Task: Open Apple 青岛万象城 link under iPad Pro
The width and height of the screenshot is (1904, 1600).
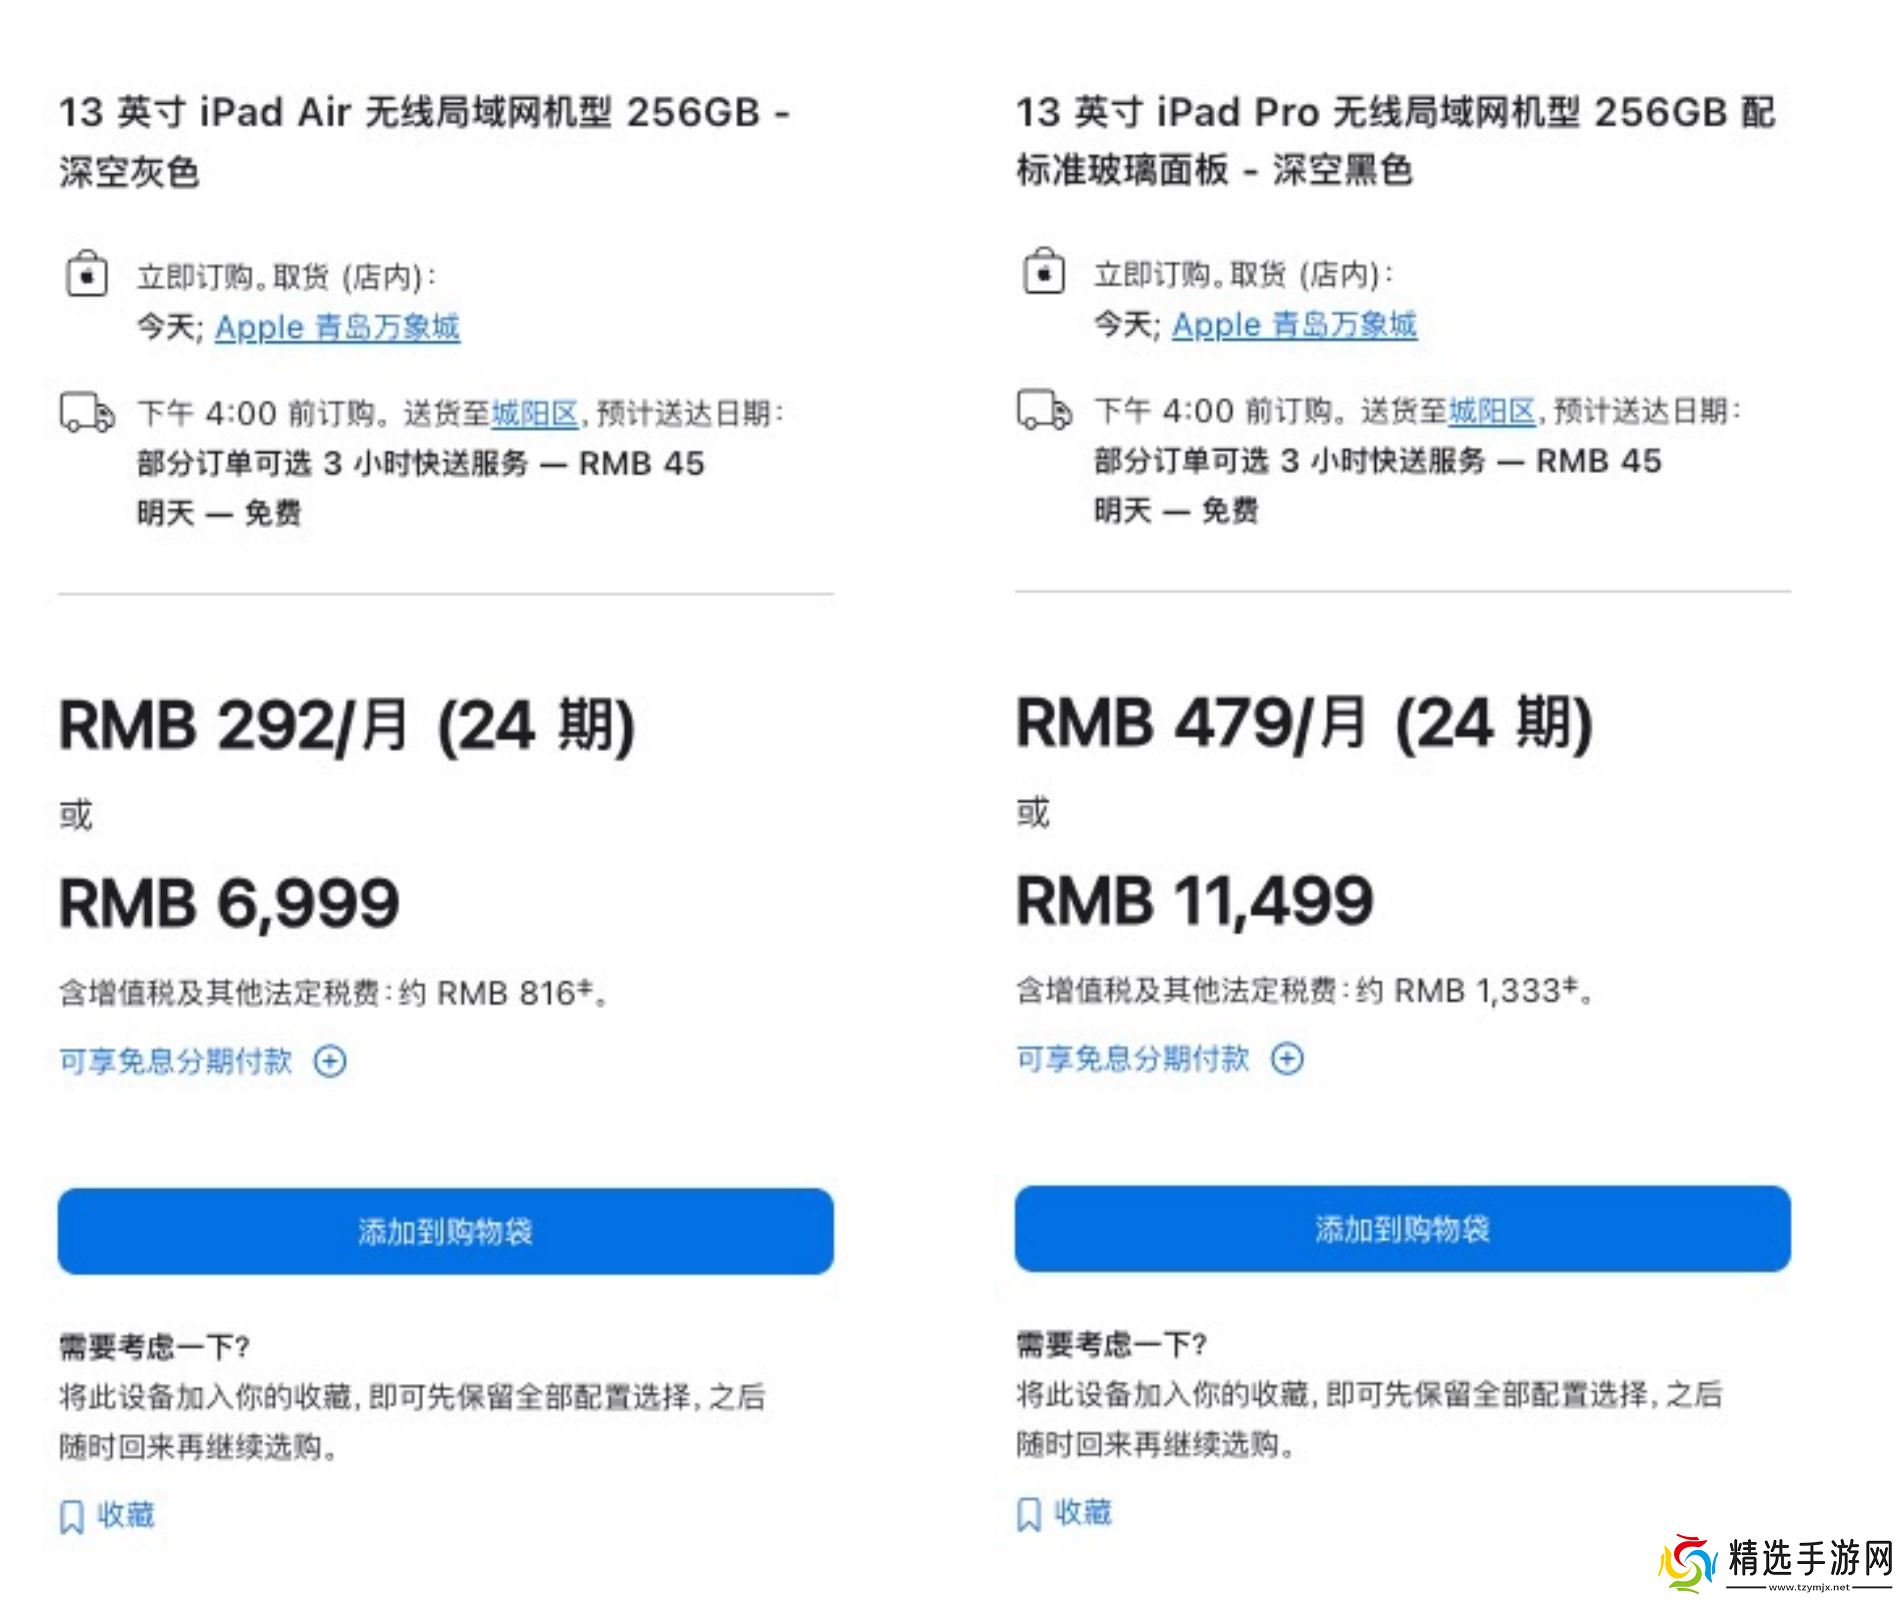Action: click(1294, 325)
